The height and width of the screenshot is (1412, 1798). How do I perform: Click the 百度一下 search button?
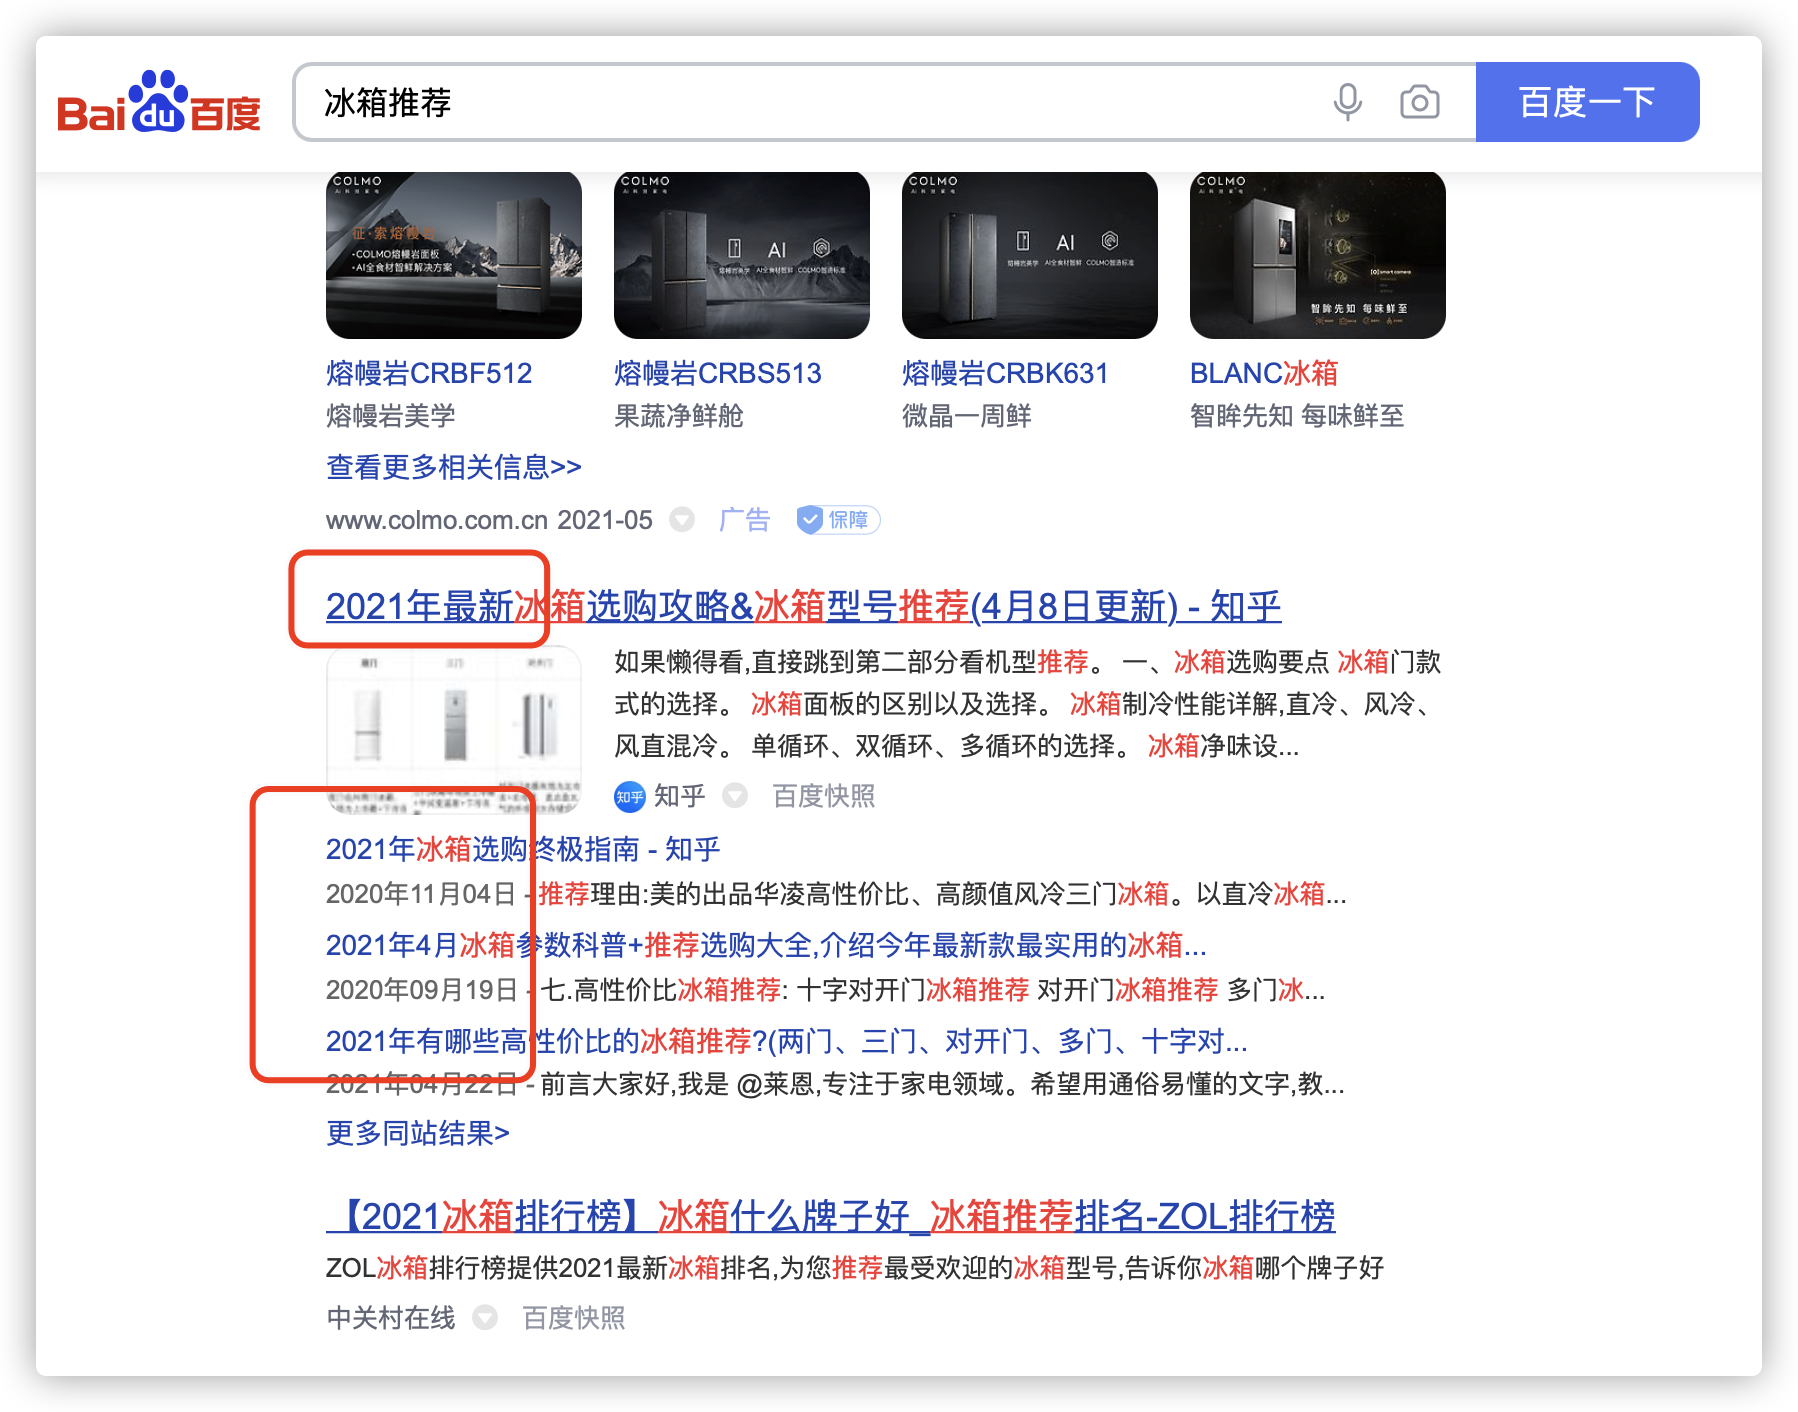[1587, 102]
